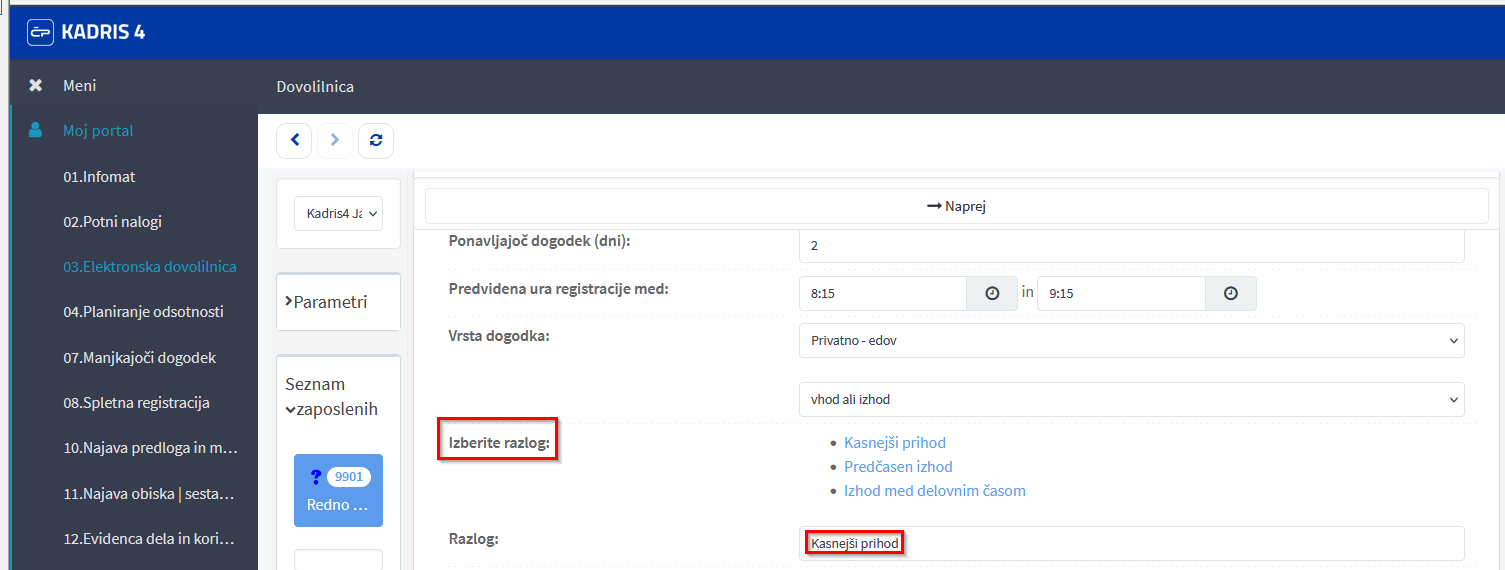Click the Moj portal user icon
This screenshot has width=1505, height=570.
click(x=36, y=130)
